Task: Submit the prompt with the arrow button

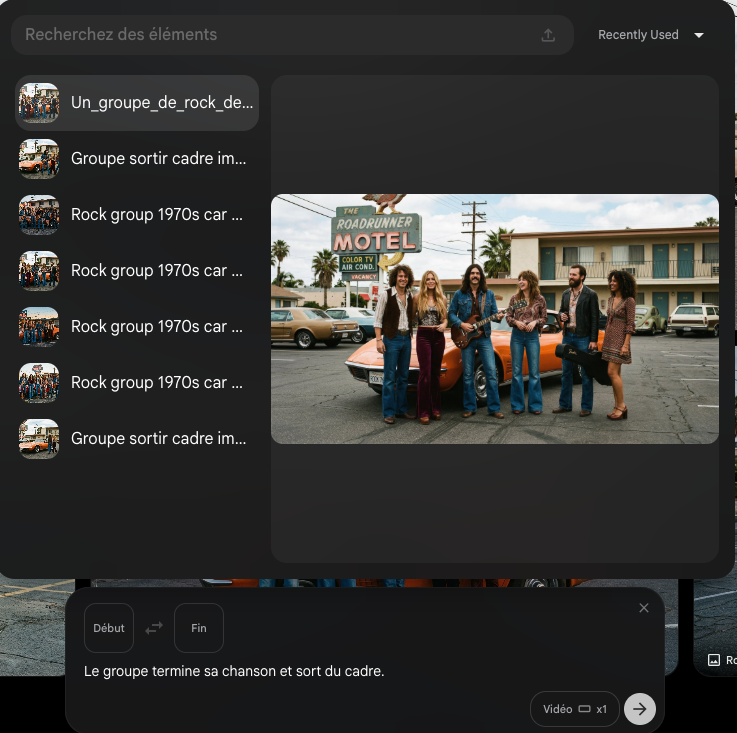Action: [640, 709]
